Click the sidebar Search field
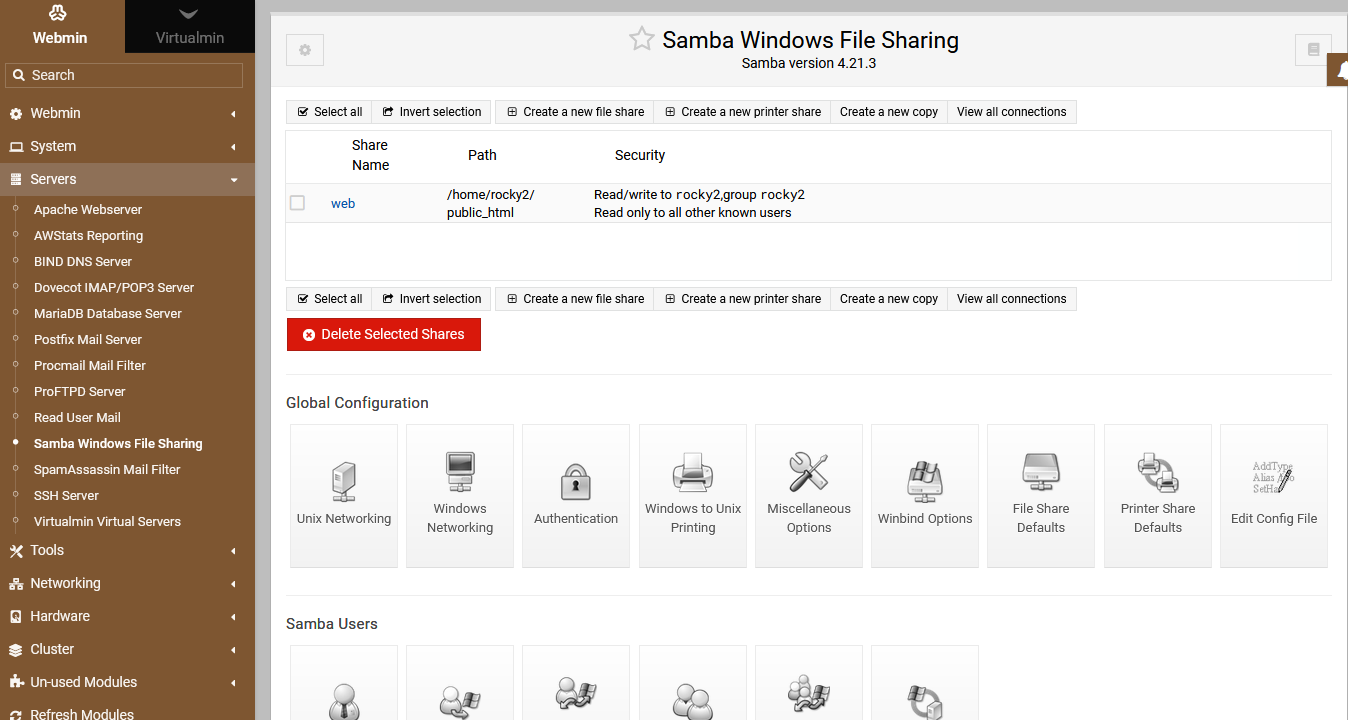Screen dimensions: 1348x720 pos(124,75)
